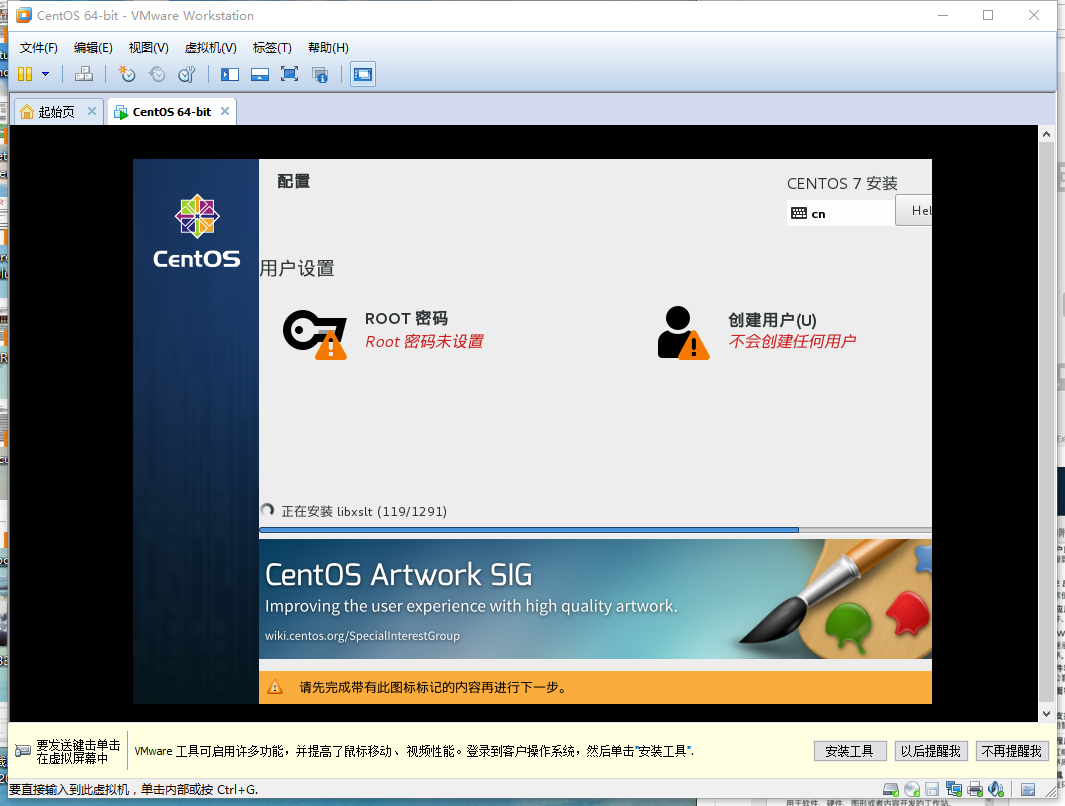1065x806 pixels.
Task: Click the 正在安装 libxslt (119/1291) status text
Action: (x=364, y=511)
